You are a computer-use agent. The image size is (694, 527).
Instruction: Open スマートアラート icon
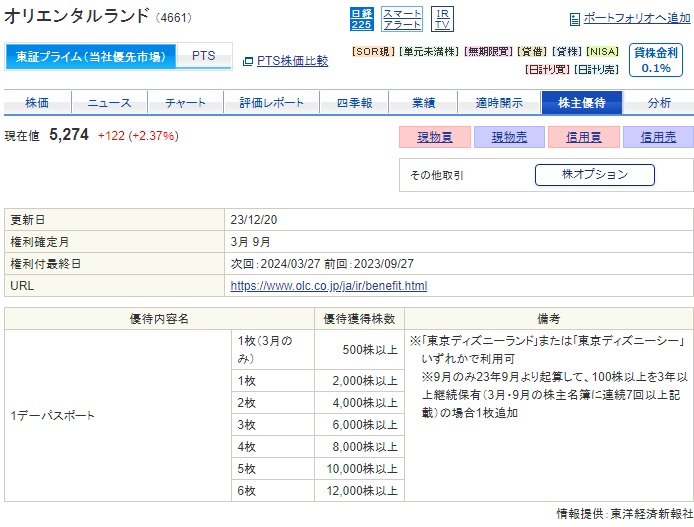click(x=402, y=19)
